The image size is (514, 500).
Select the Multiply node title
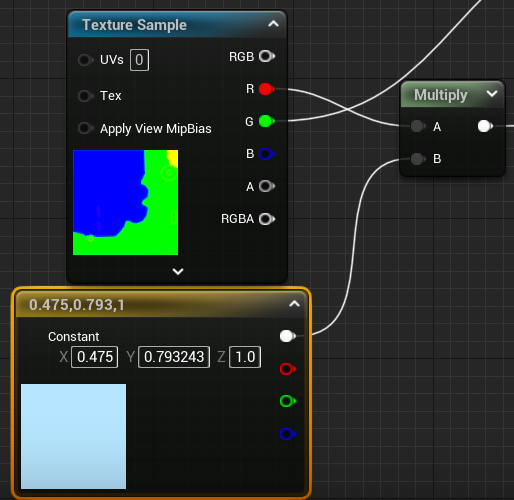click(x=440, y=95)
